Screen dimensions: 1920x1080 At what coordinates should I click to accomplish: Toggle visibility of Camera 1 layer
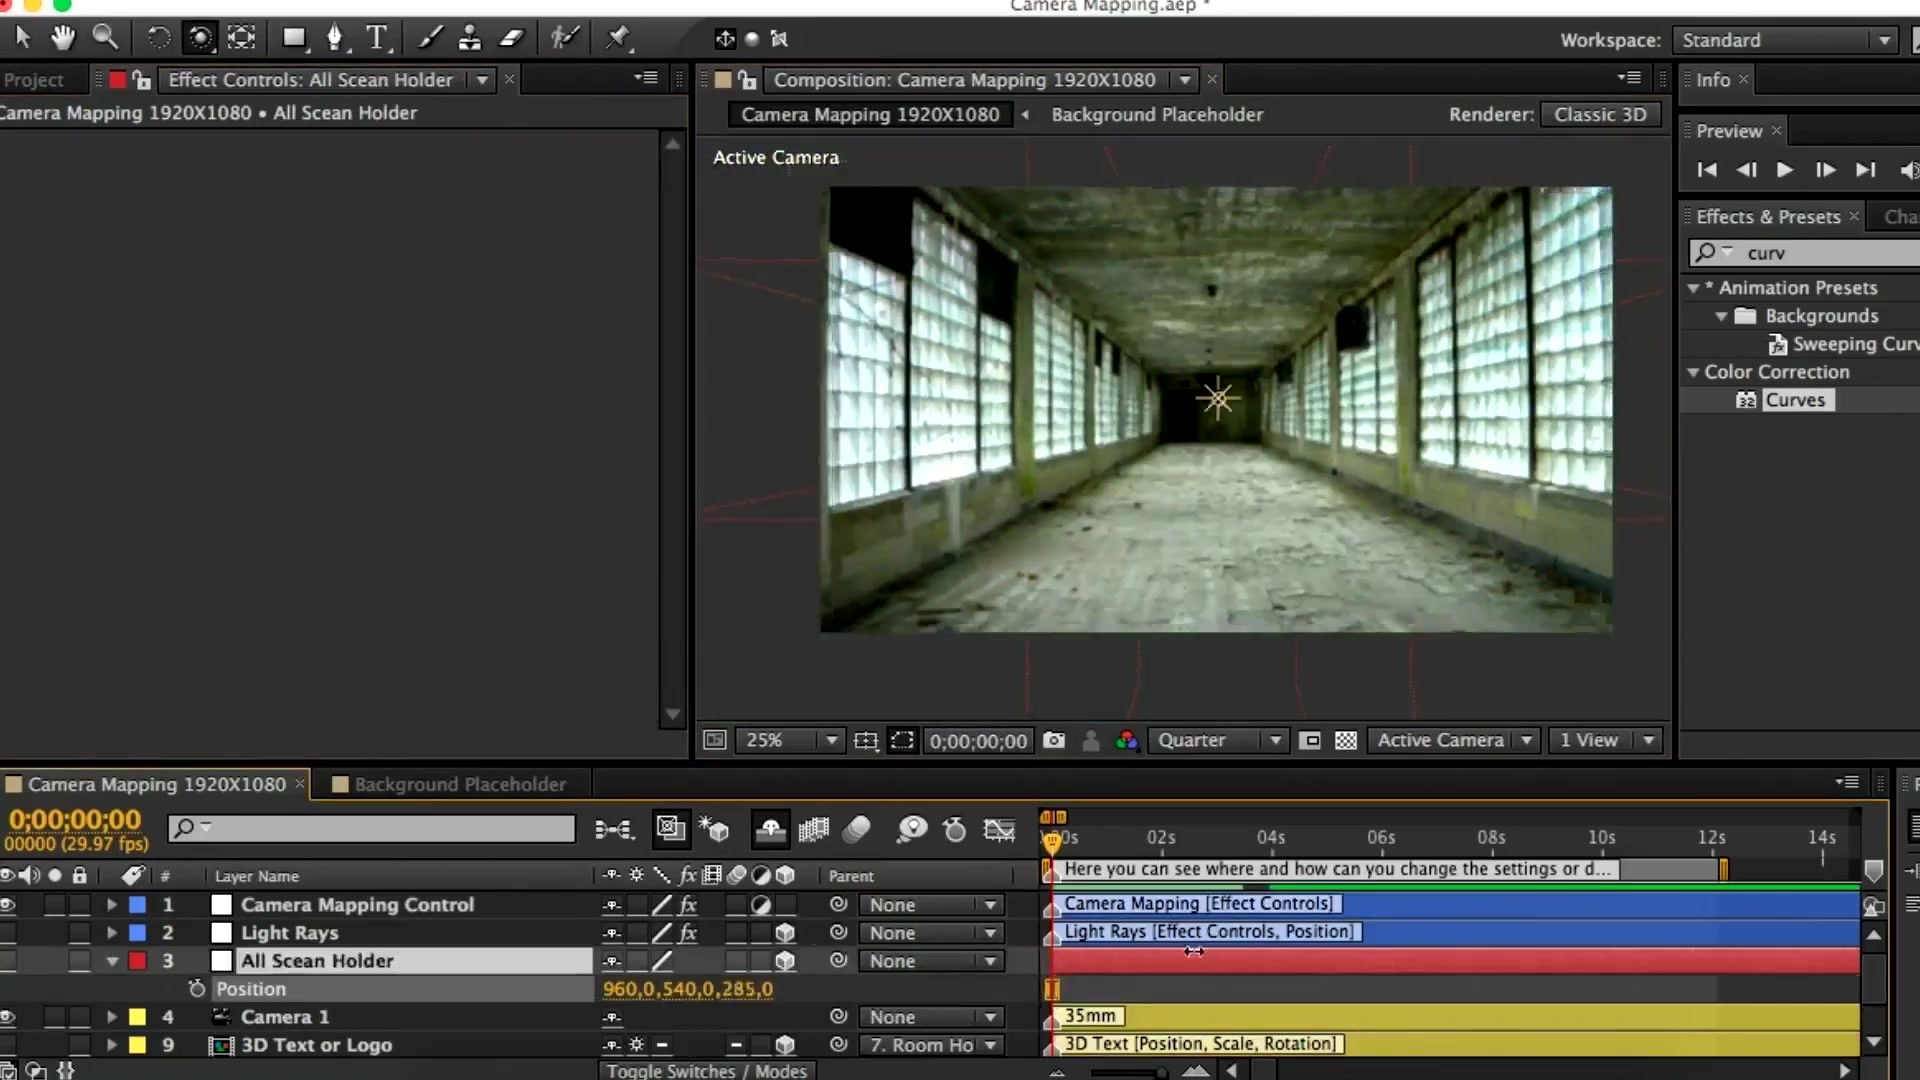click(x=12, y=1015)
